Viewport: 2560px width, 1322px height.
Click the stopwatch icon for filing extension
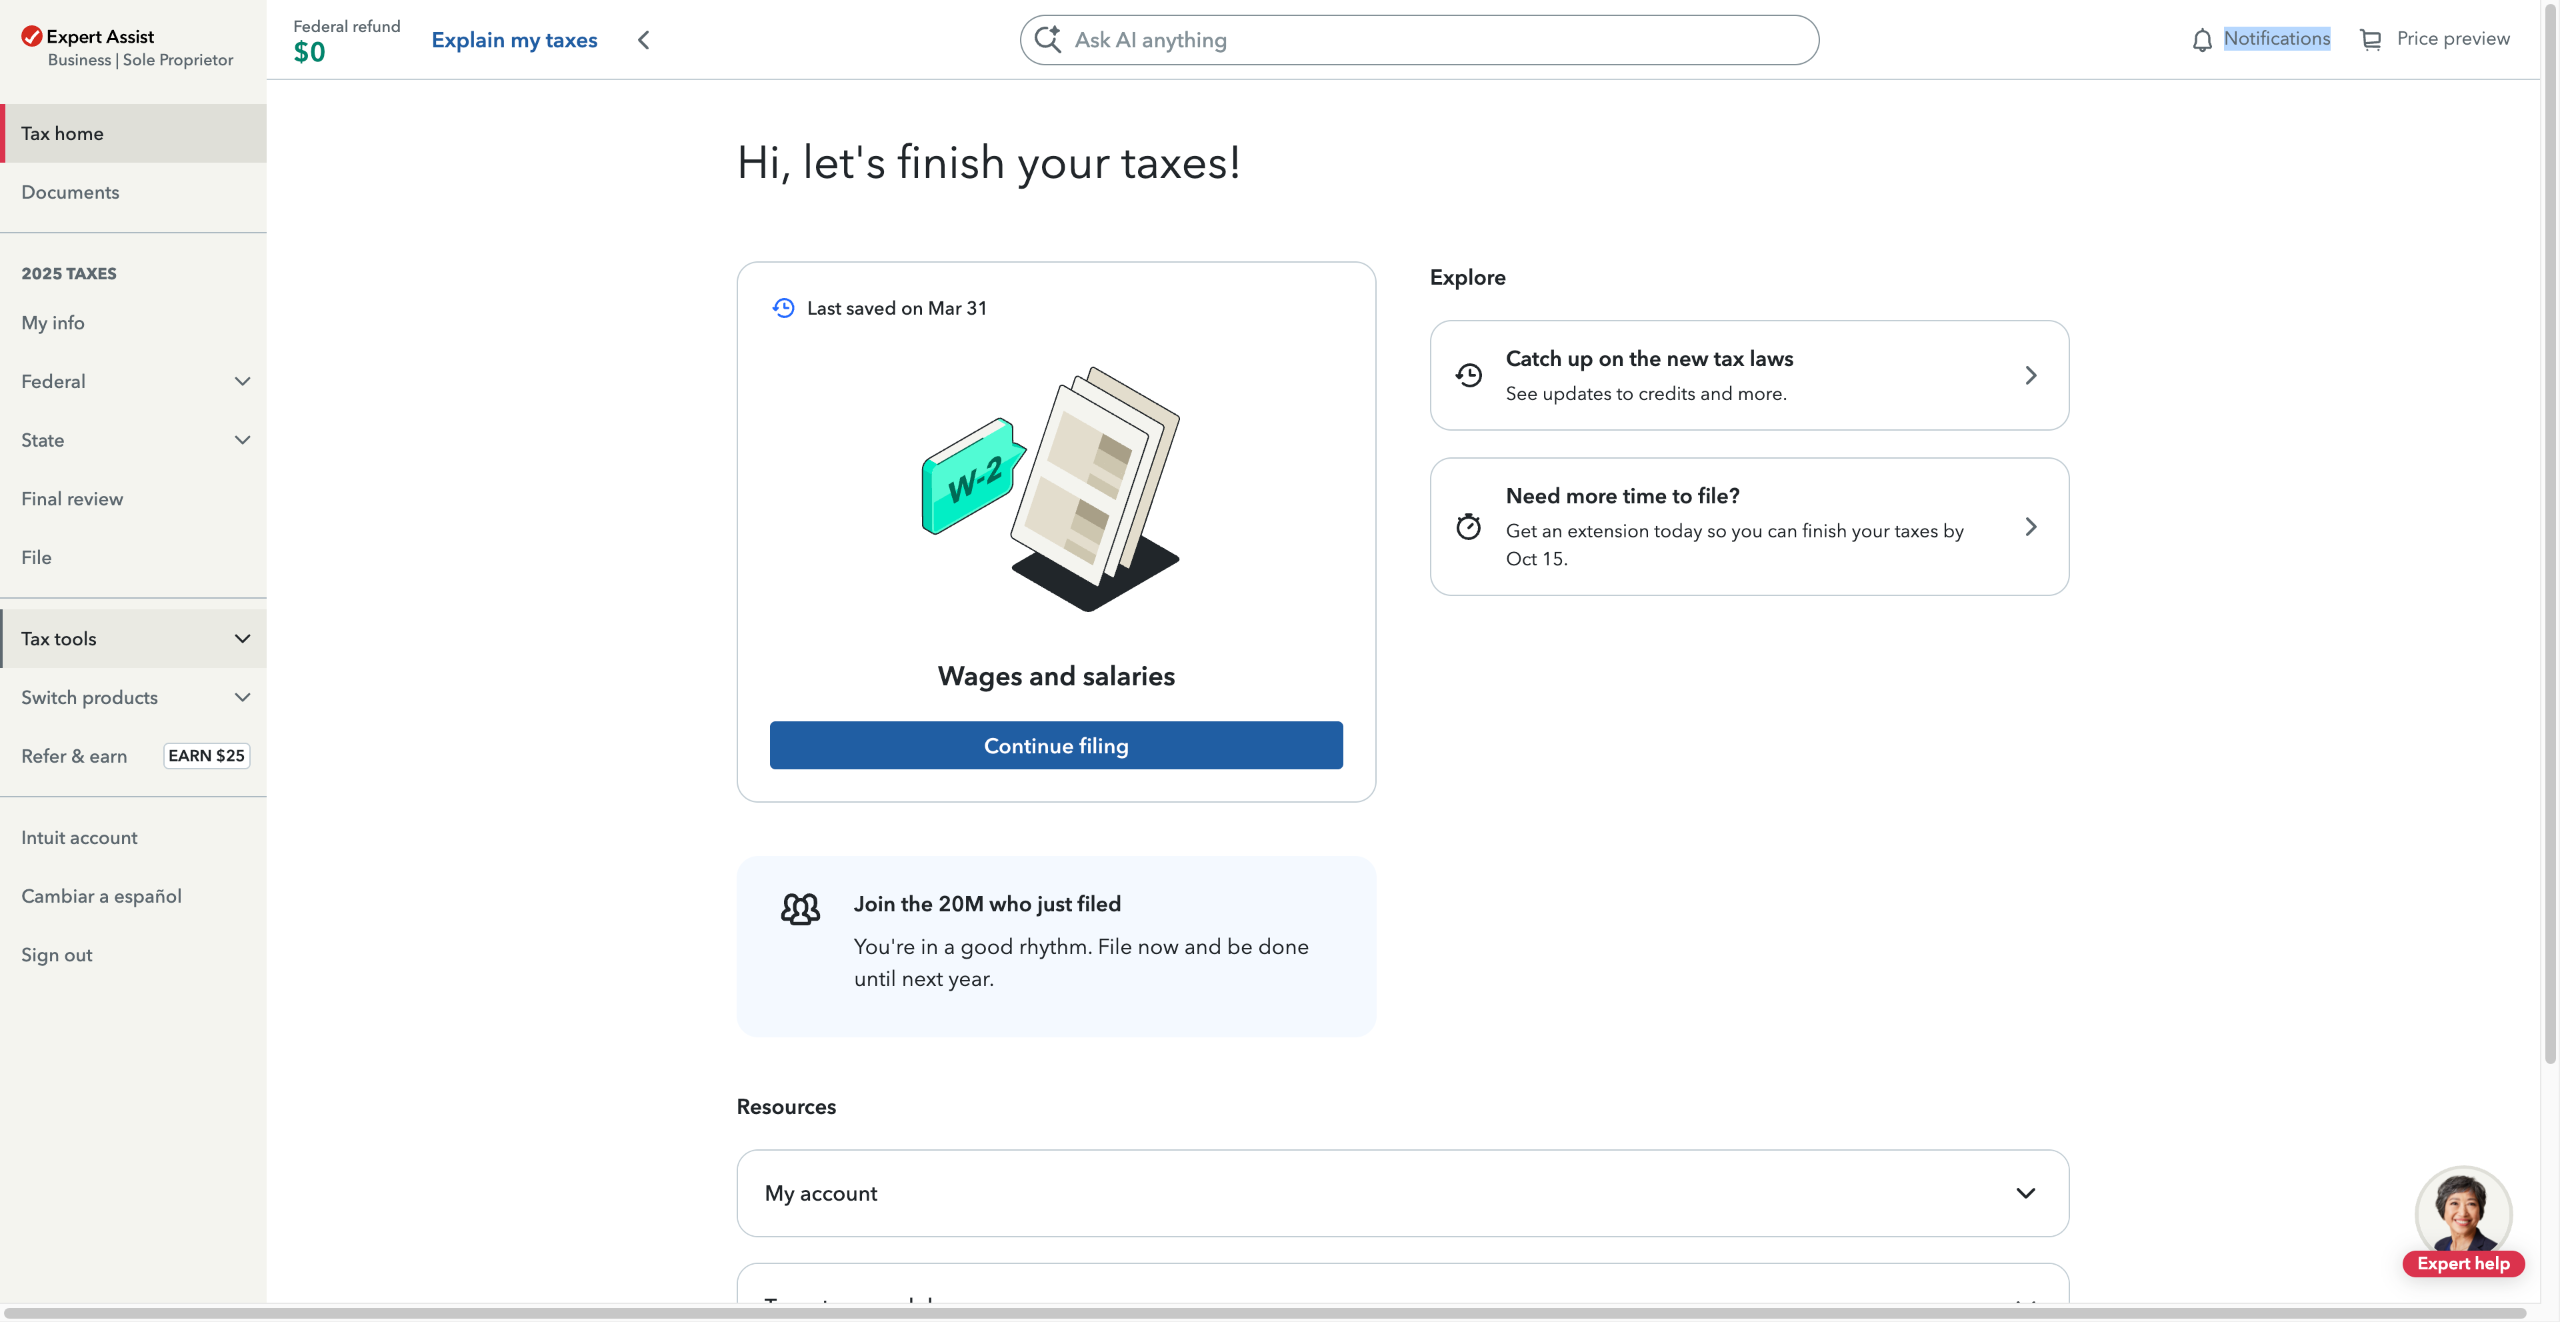click(1468, 527)
